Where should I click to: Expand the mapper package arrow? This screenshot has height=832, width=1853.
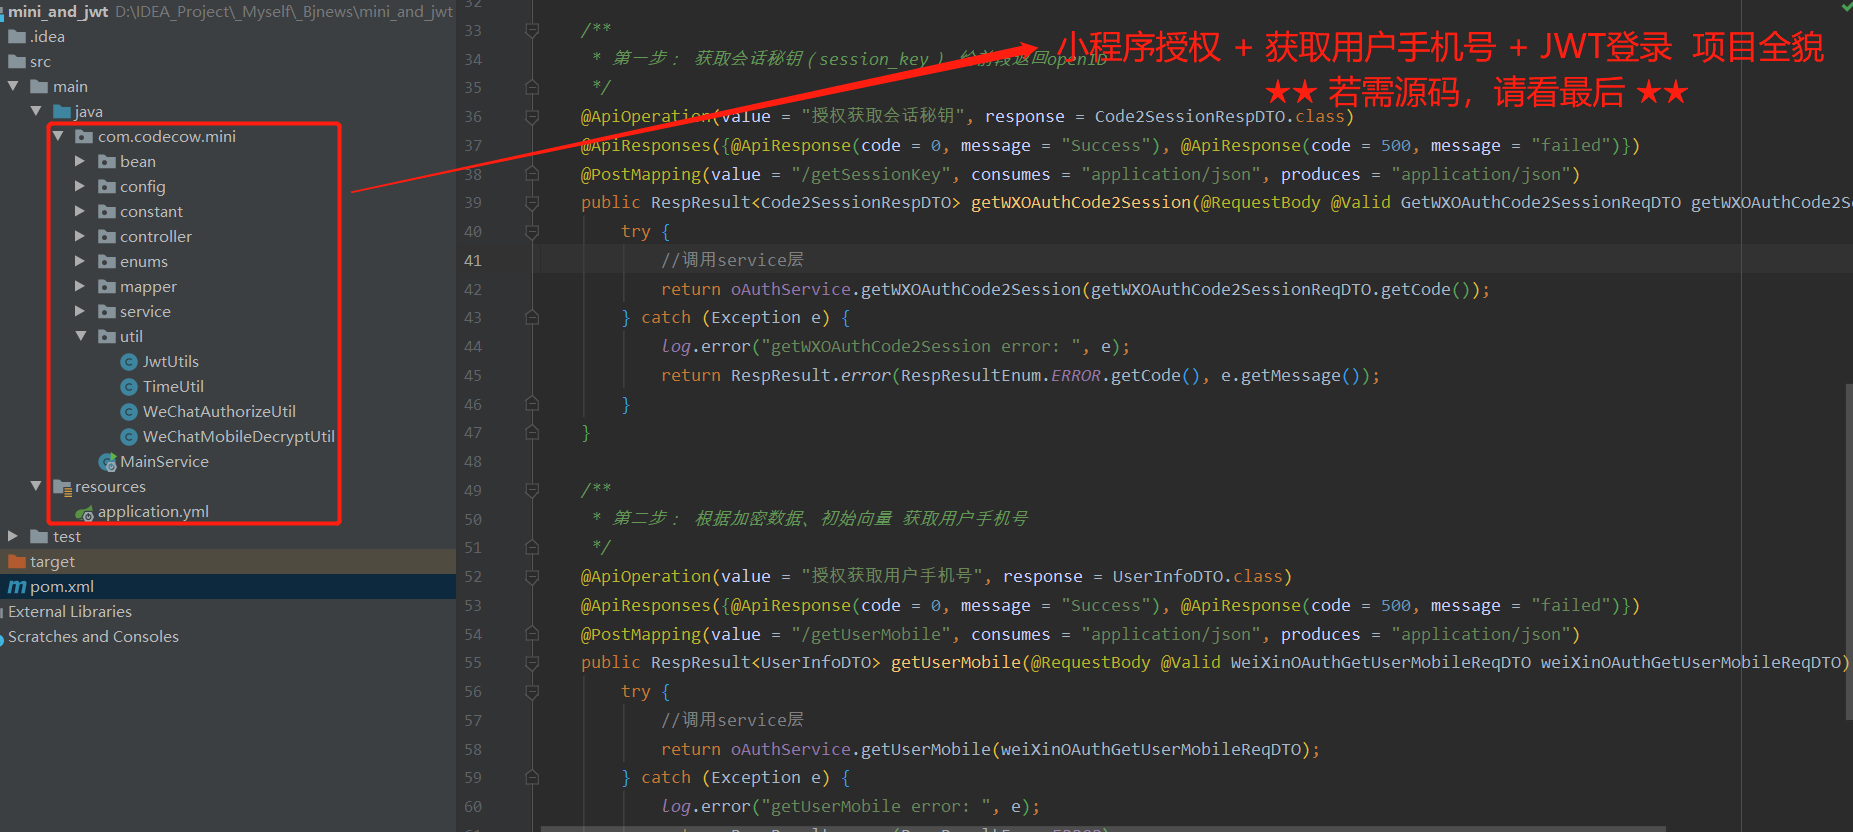80,286
